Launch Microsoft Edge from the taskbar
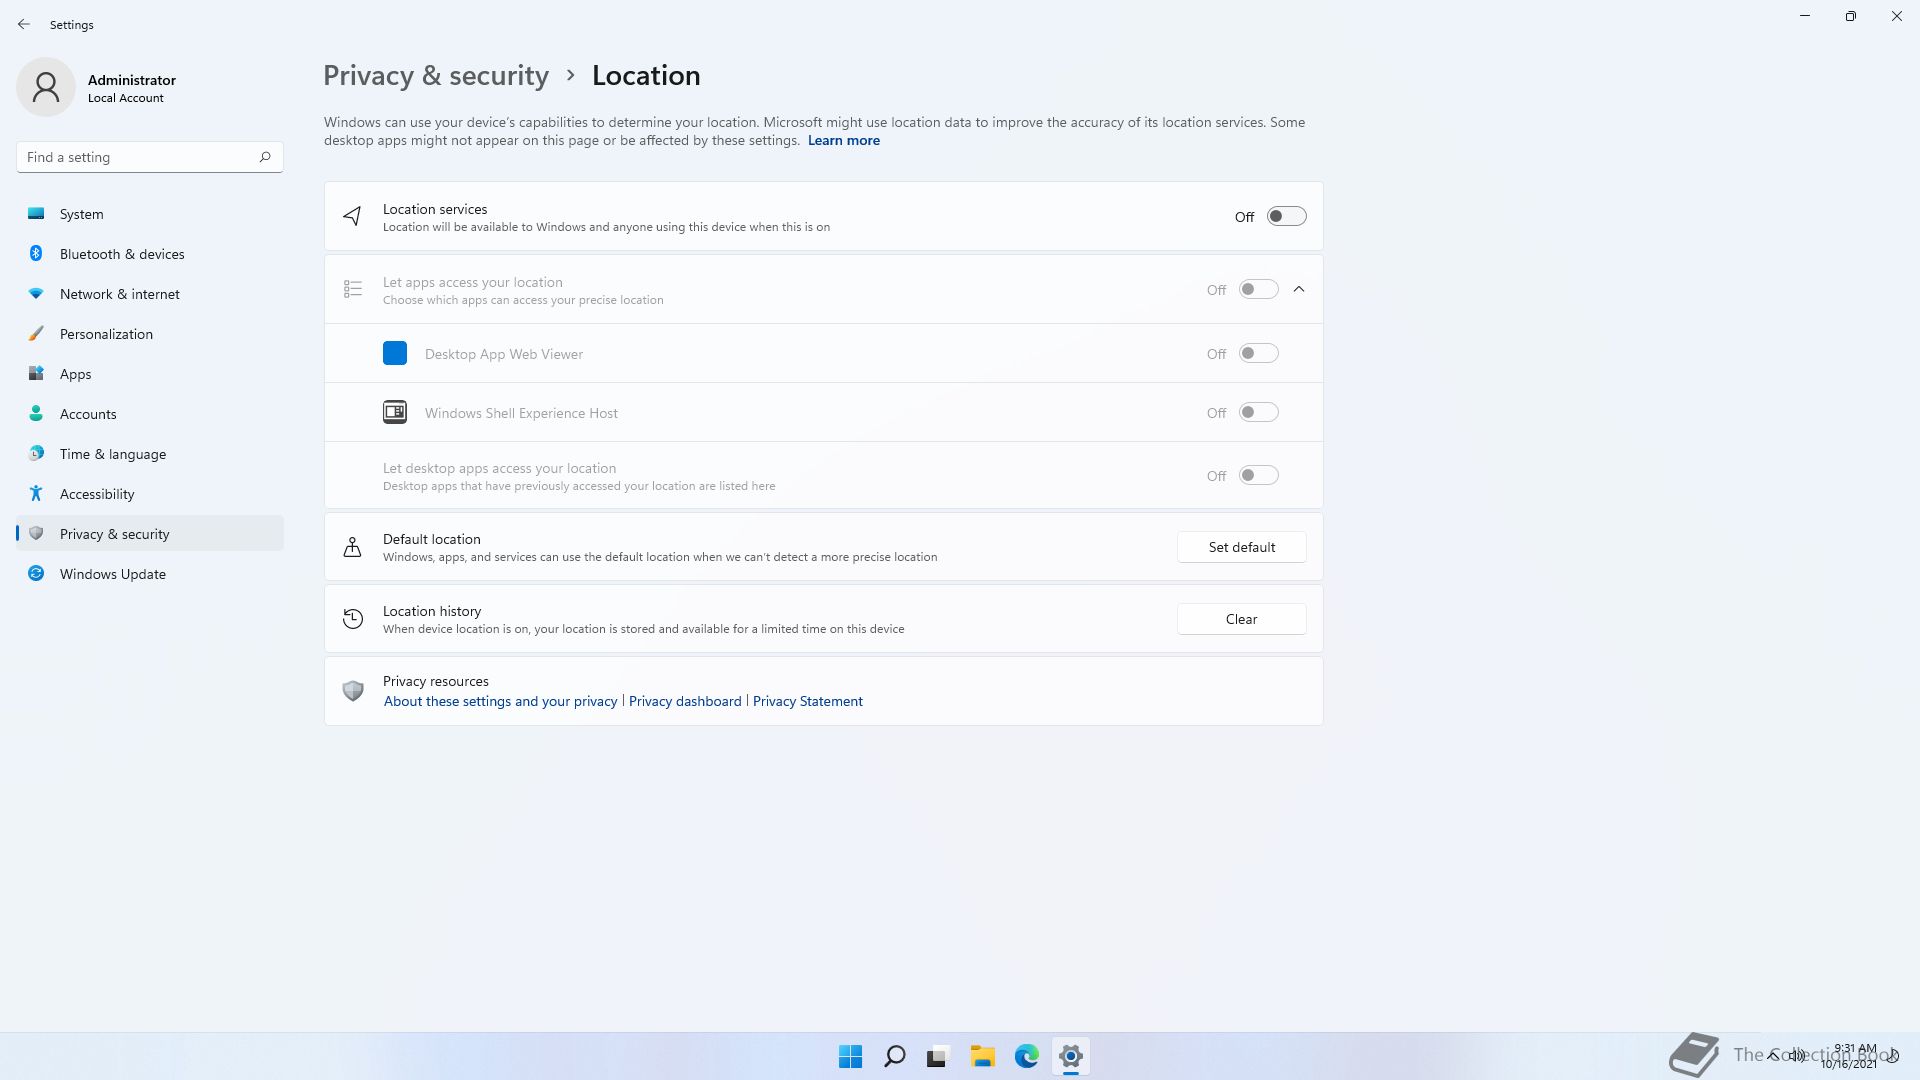Screen dimensions: 1920x1080 tap(1027, 1056)
